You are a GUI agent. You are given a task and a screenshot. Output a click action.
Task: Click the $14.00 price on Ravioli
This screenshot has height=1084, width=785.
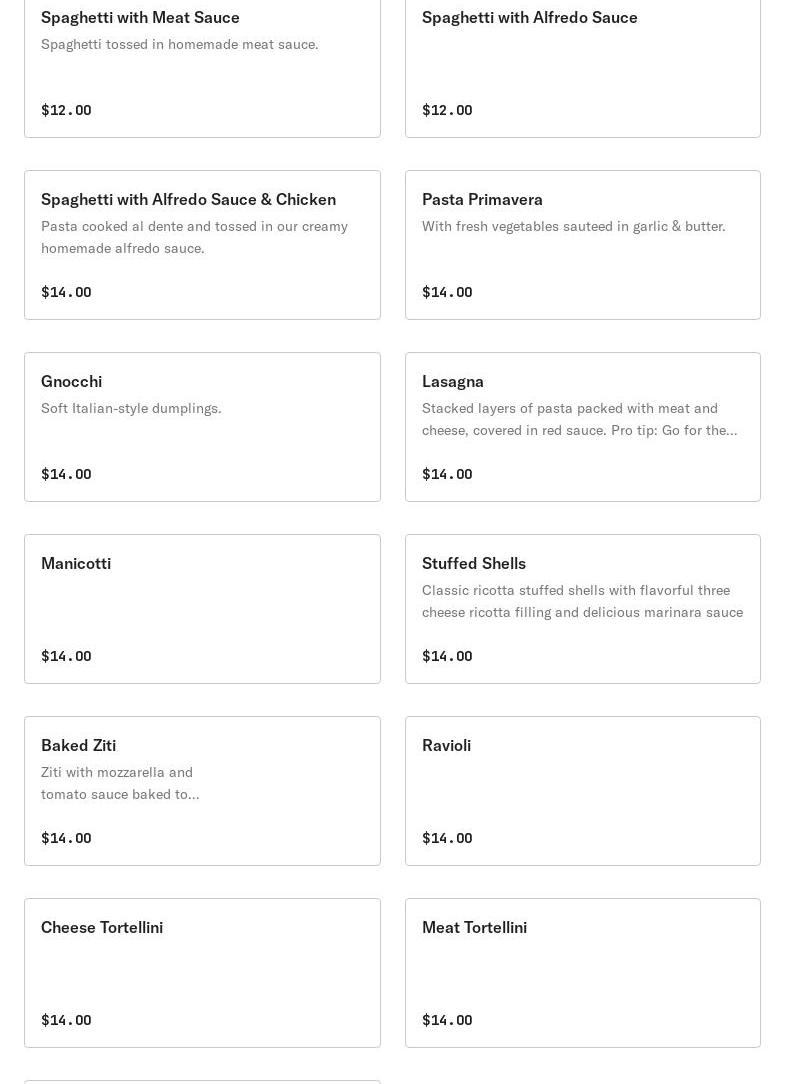[447, 838]
